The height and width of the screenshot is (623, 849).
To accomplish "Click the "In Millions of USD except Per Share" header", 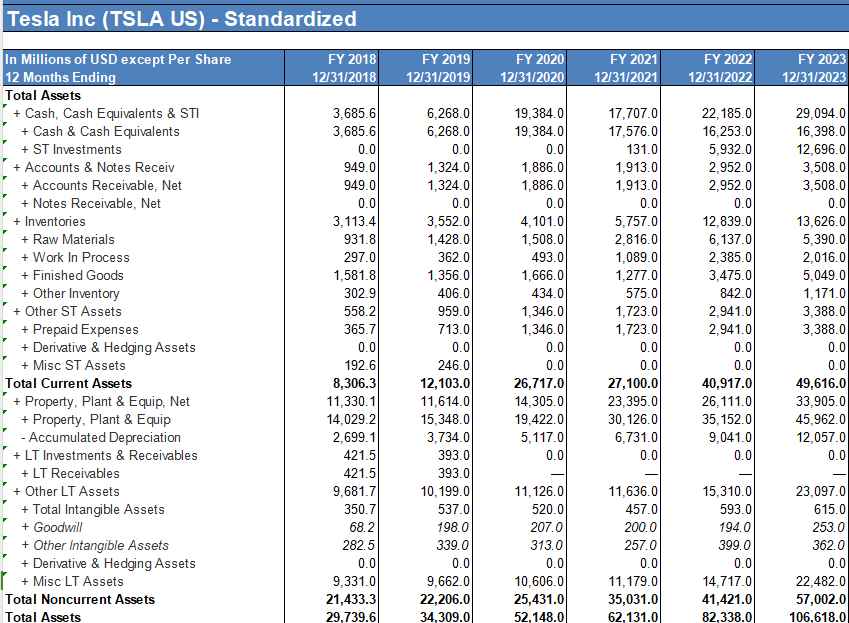I will (x=118, y=60).
